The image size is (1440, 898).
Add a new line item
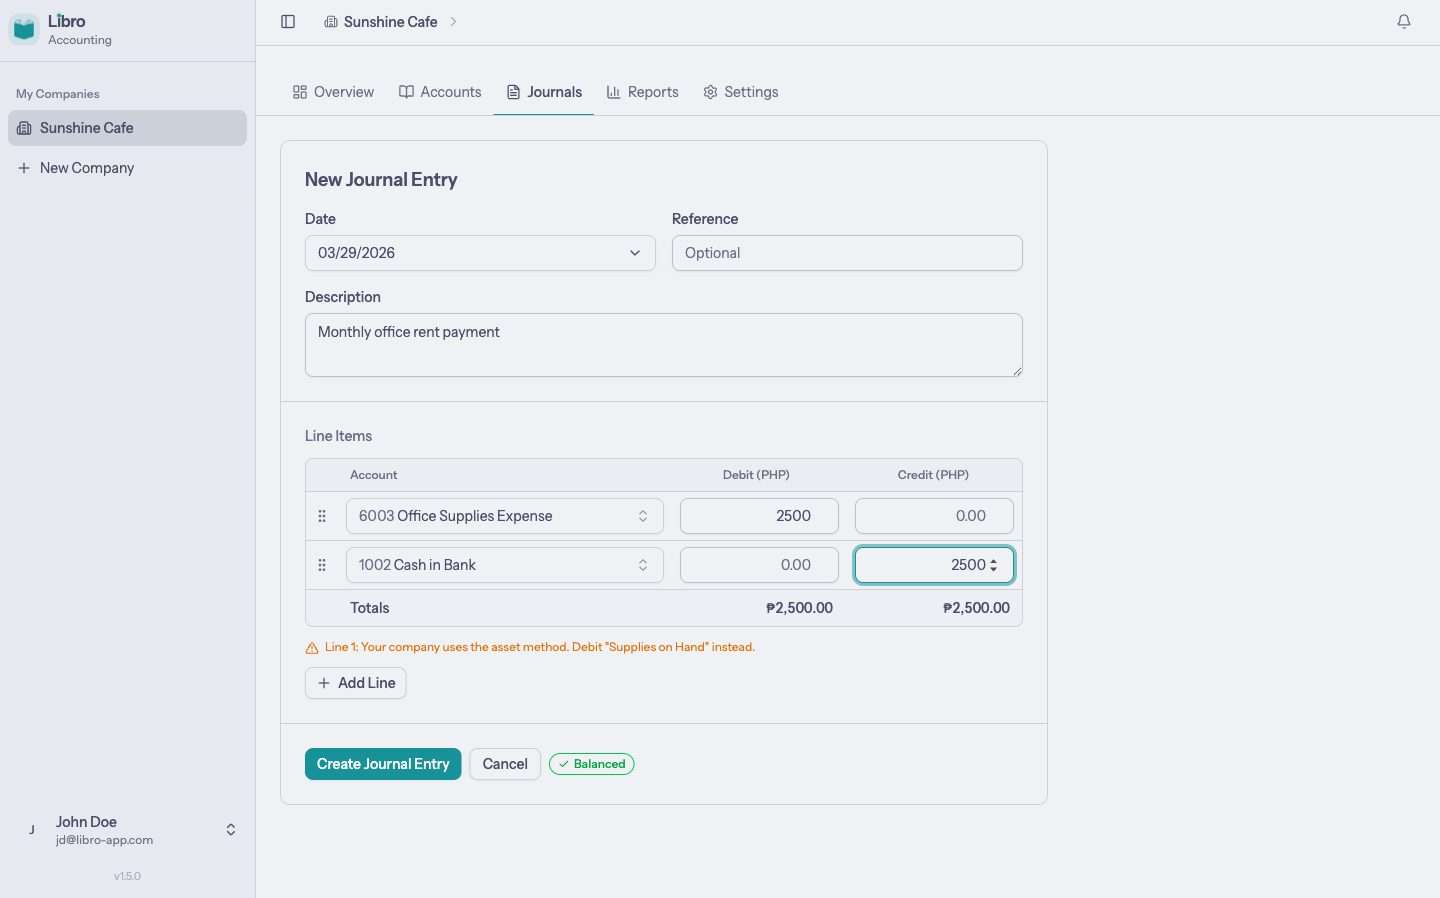click(356, 683)
